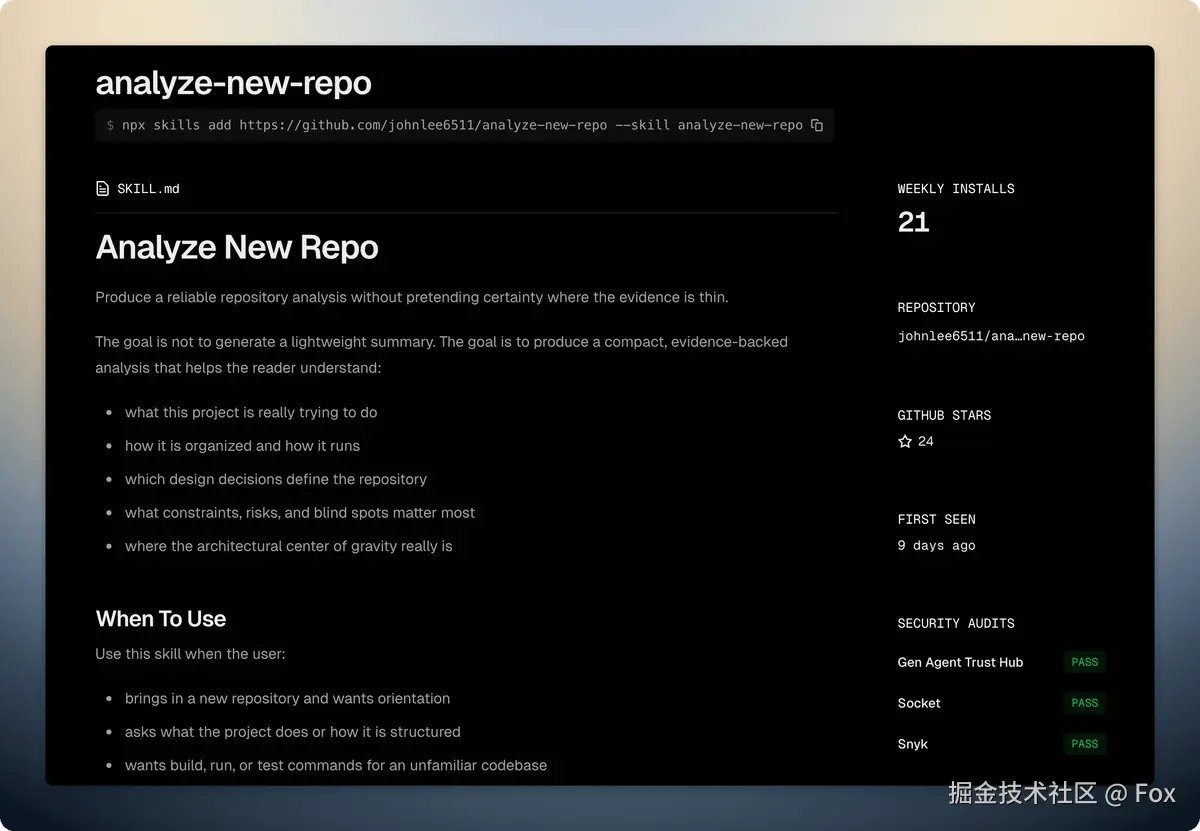This screenshot has height=831, width=1200.
Task: Click the '9 days ago' first seen text
Action: point(936,545)
